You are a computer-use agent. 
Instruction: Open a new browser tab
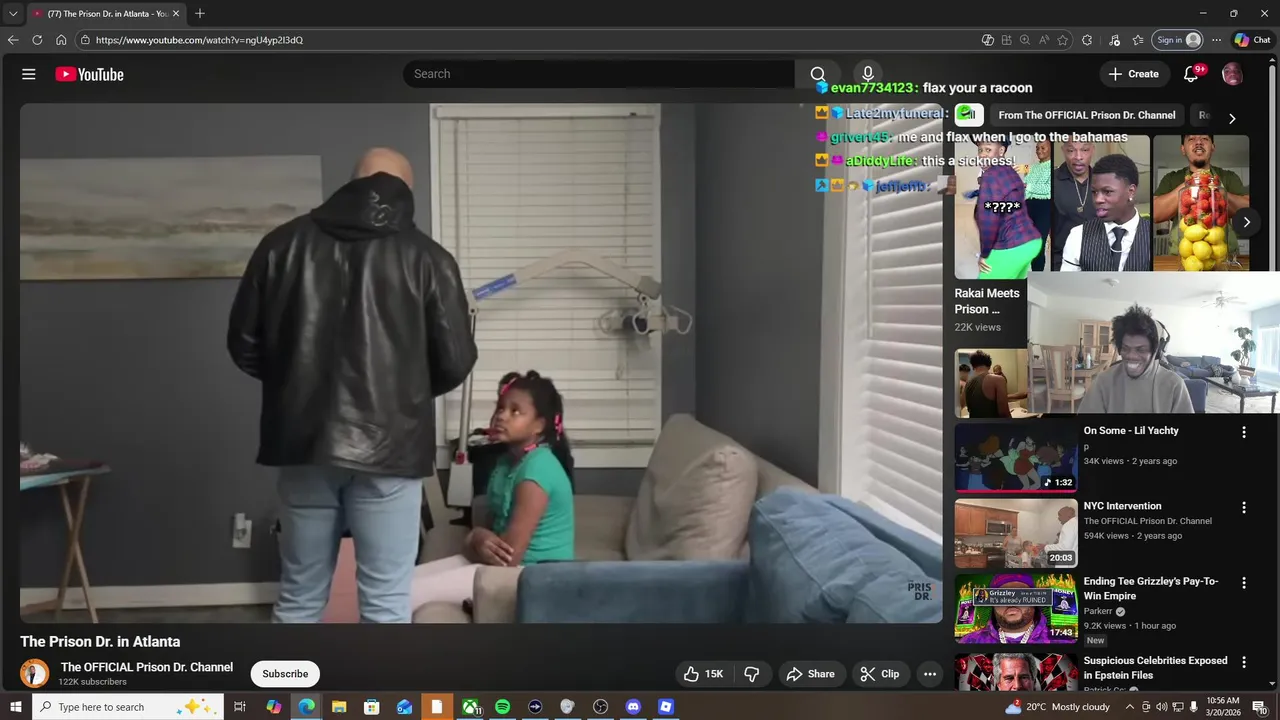point(200,14)
